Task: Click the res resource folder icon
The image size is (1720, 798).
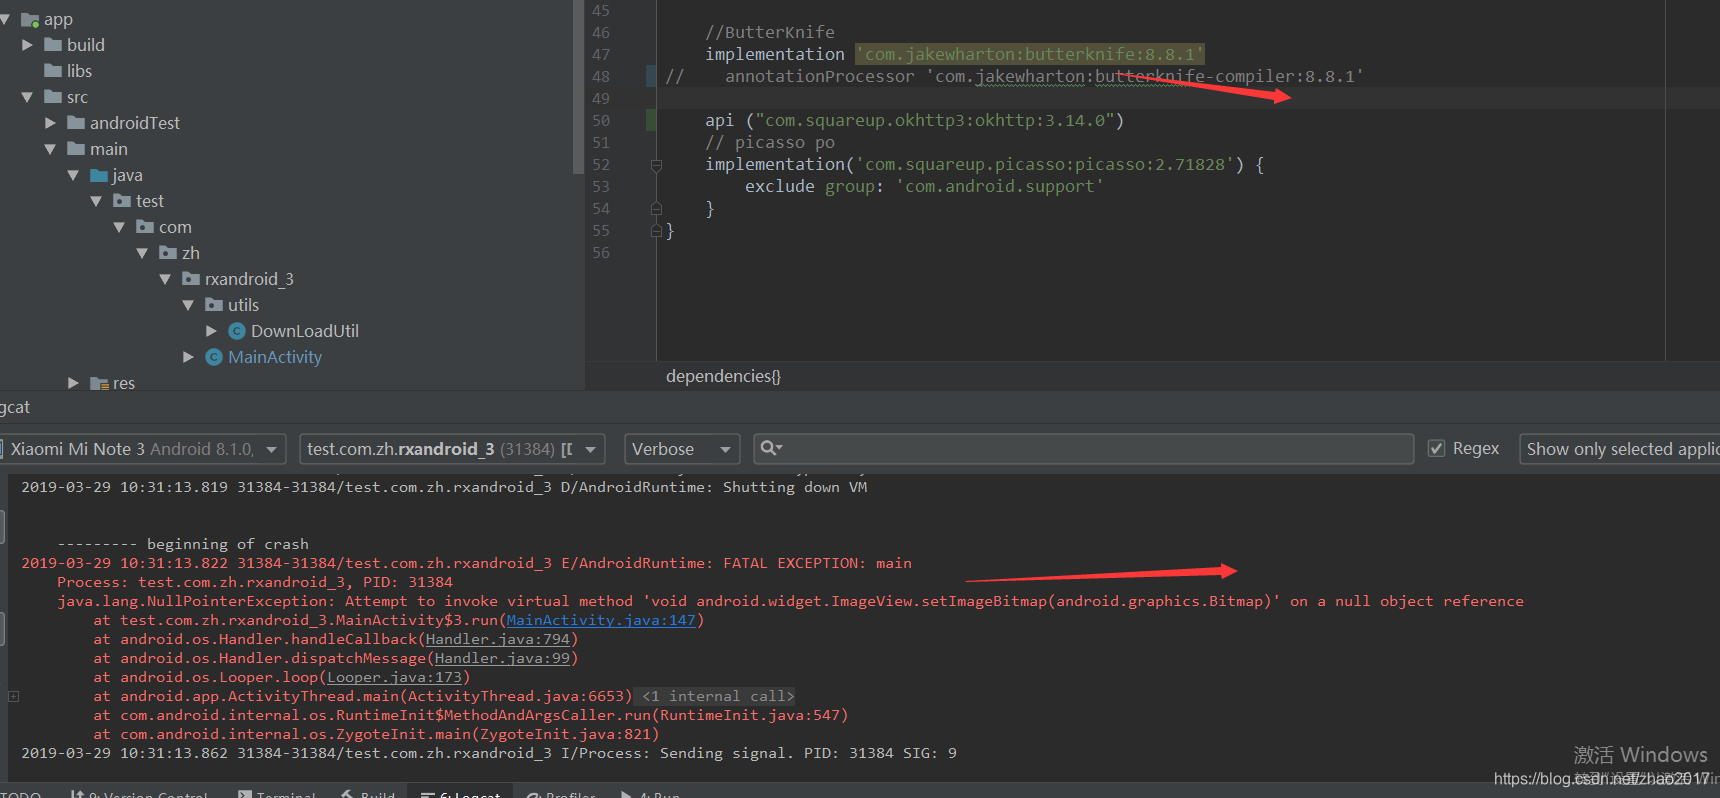Action: coord(99,383)
